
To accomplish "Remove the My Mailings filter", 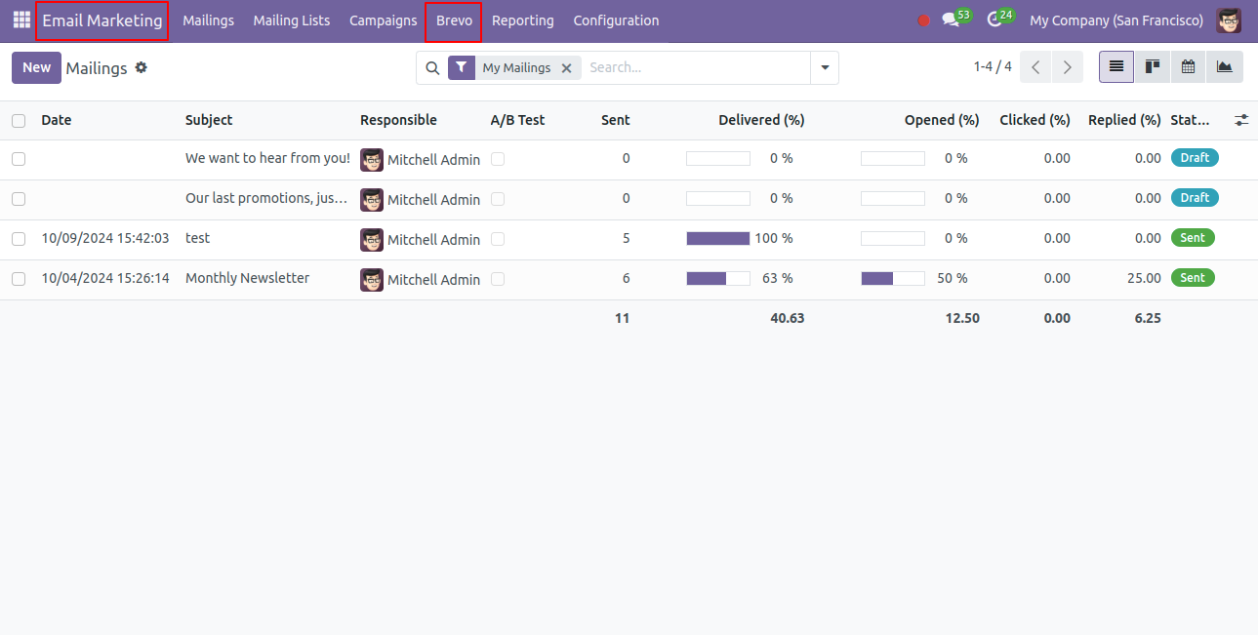I will click(x=566, y=68).
